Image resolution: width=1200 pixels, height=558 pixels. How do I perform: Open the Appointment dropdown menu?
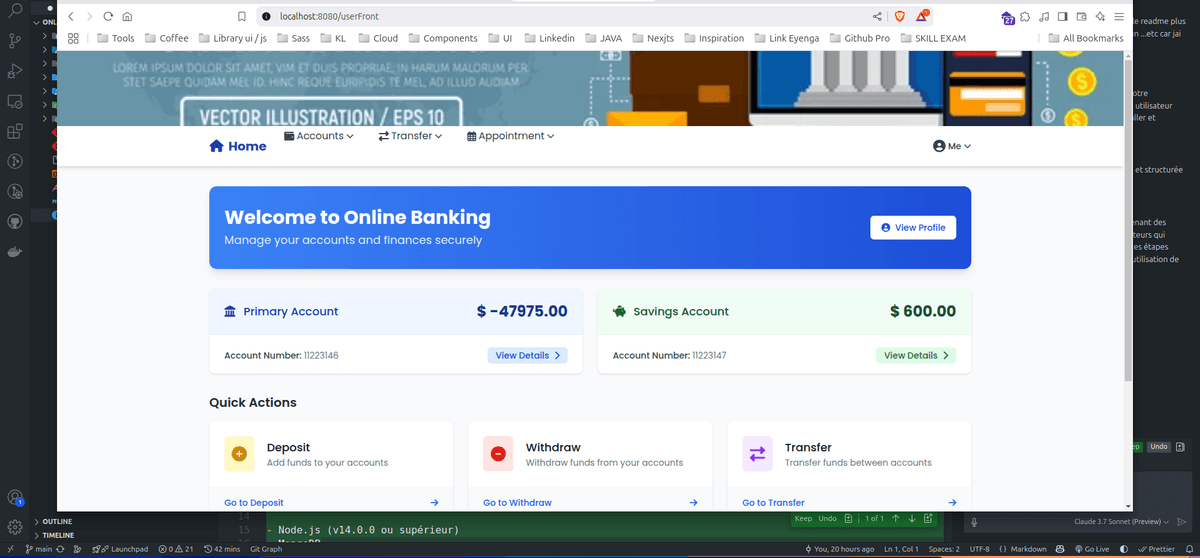coord(510,136)
